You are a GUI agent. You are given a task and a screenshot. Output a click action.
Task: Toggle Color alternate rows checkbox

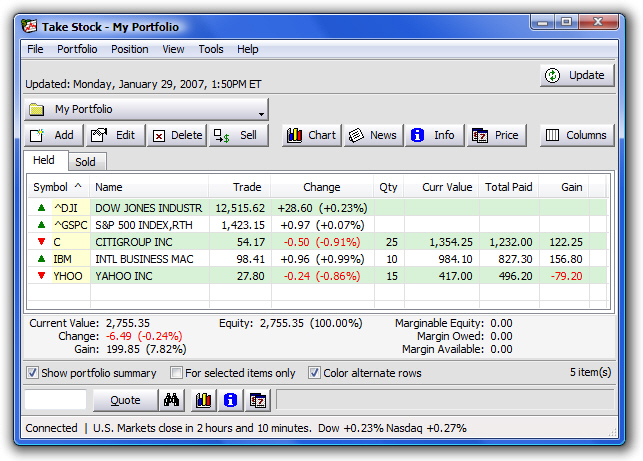(314, 373)
